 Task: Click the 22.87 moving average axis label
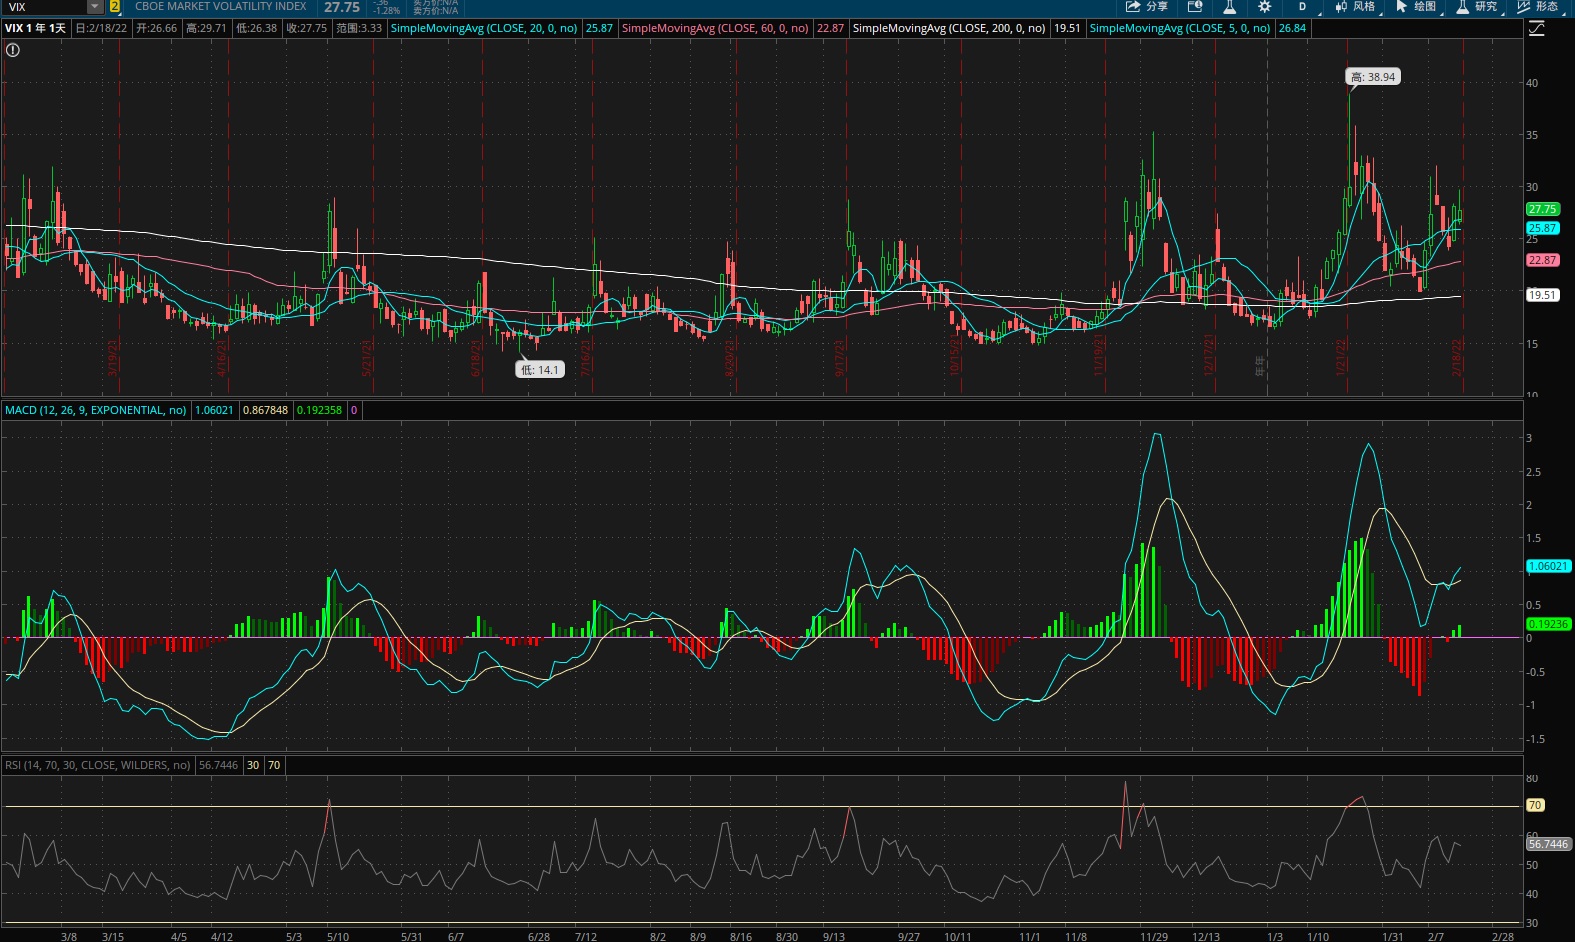pos(1542,260)
